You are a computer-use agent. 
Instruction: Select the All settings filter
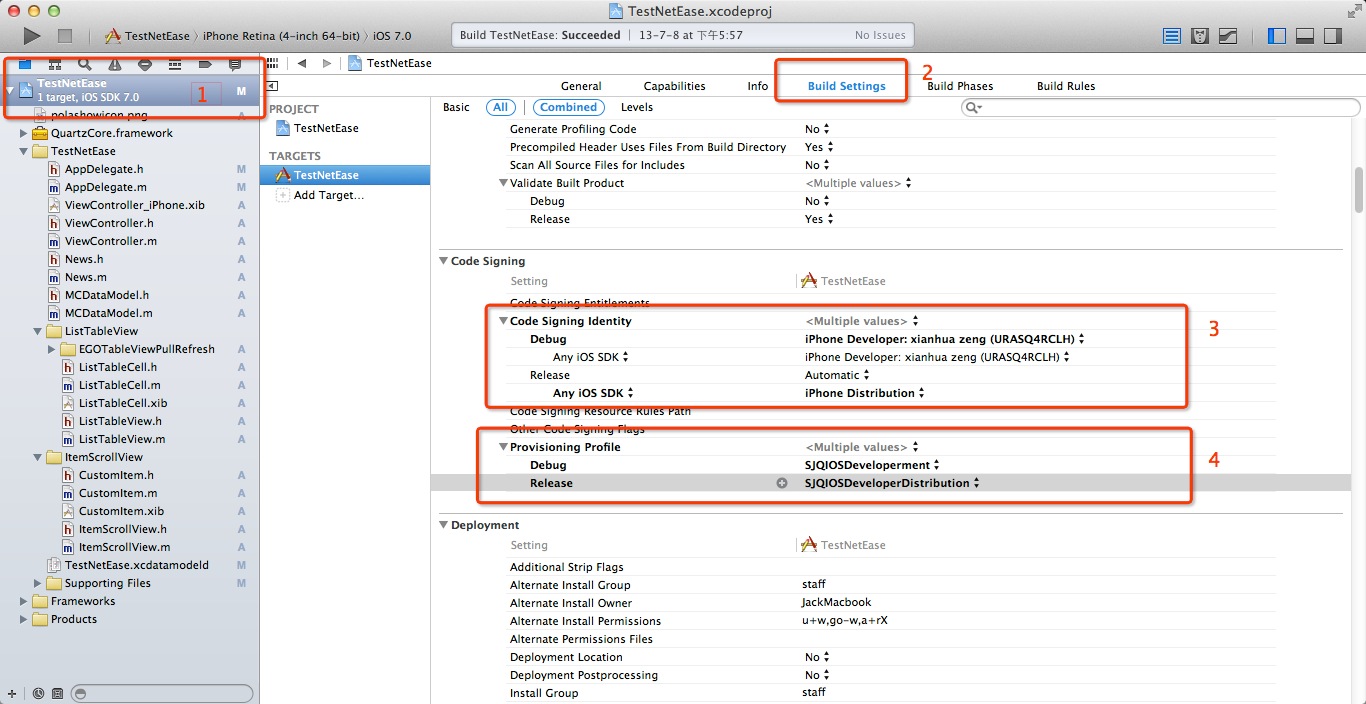point(500,107)
